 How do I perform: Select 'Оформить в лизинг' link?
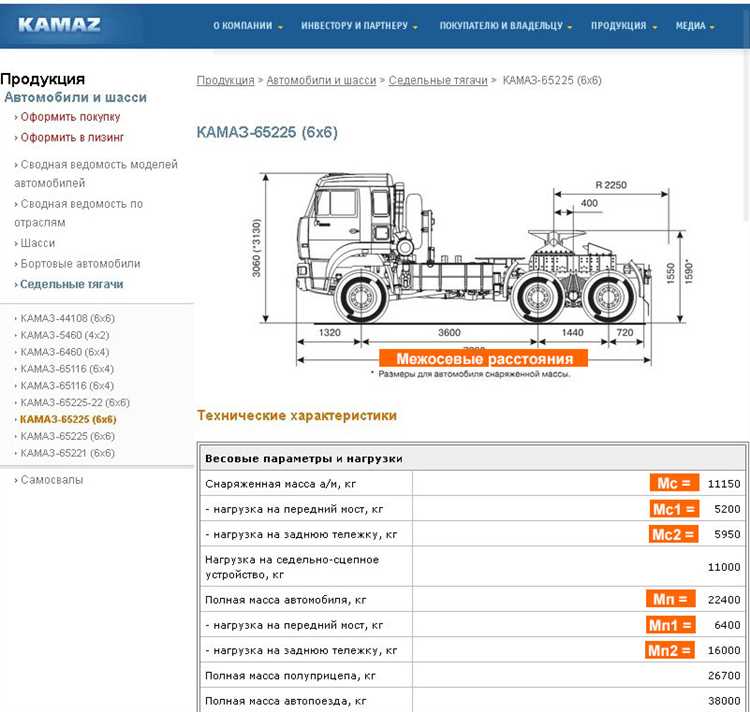pyautogui.click(x=72, y=137)
